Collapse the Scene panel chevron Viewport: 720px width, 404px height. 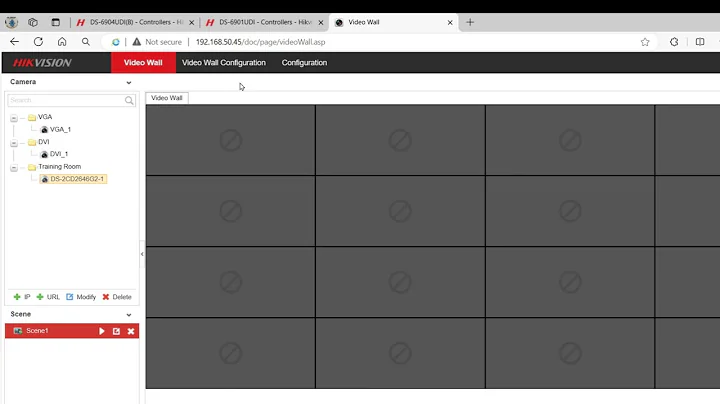(x=129, y=315)
